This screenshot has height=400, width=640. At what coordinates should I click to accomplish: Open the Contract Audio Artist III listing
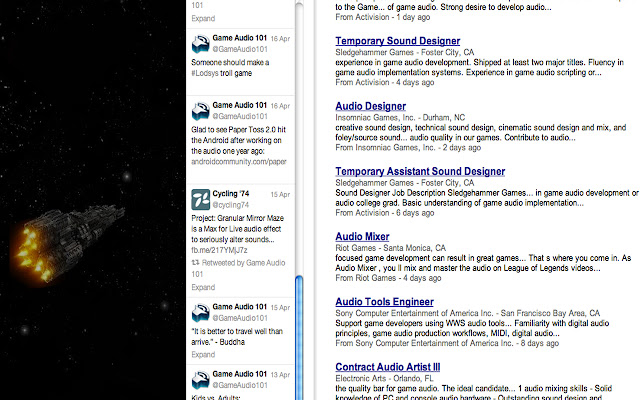[x=388, y=367]
